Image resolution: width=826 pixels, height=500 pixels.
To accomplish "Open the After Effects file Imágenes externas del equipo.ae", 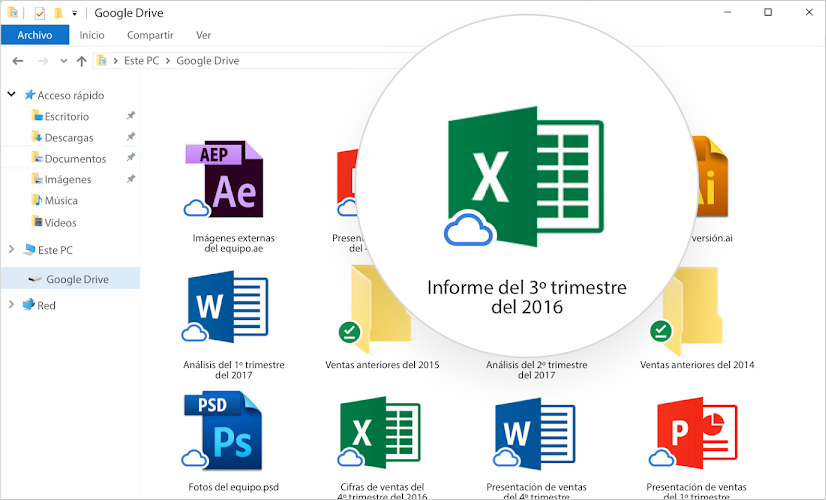I will pos(224,179).
